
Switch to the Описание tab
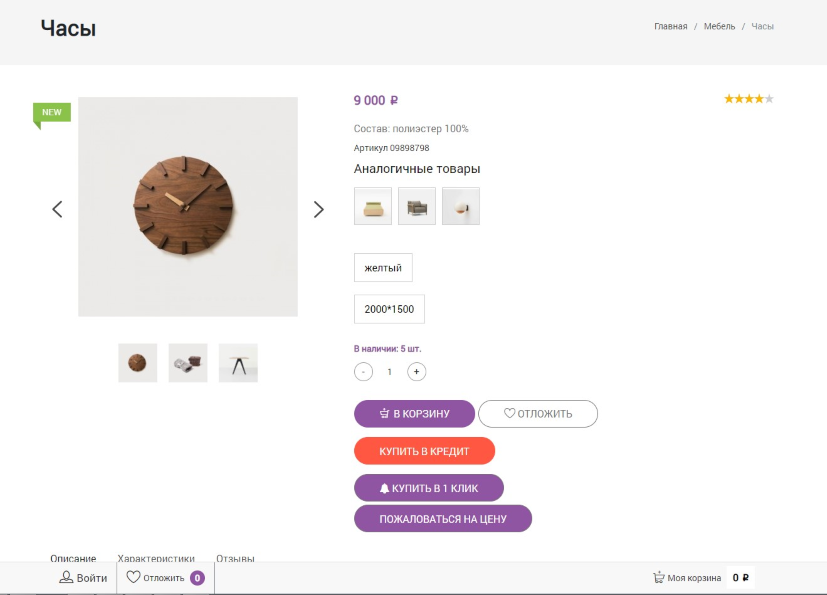point(73,558)
